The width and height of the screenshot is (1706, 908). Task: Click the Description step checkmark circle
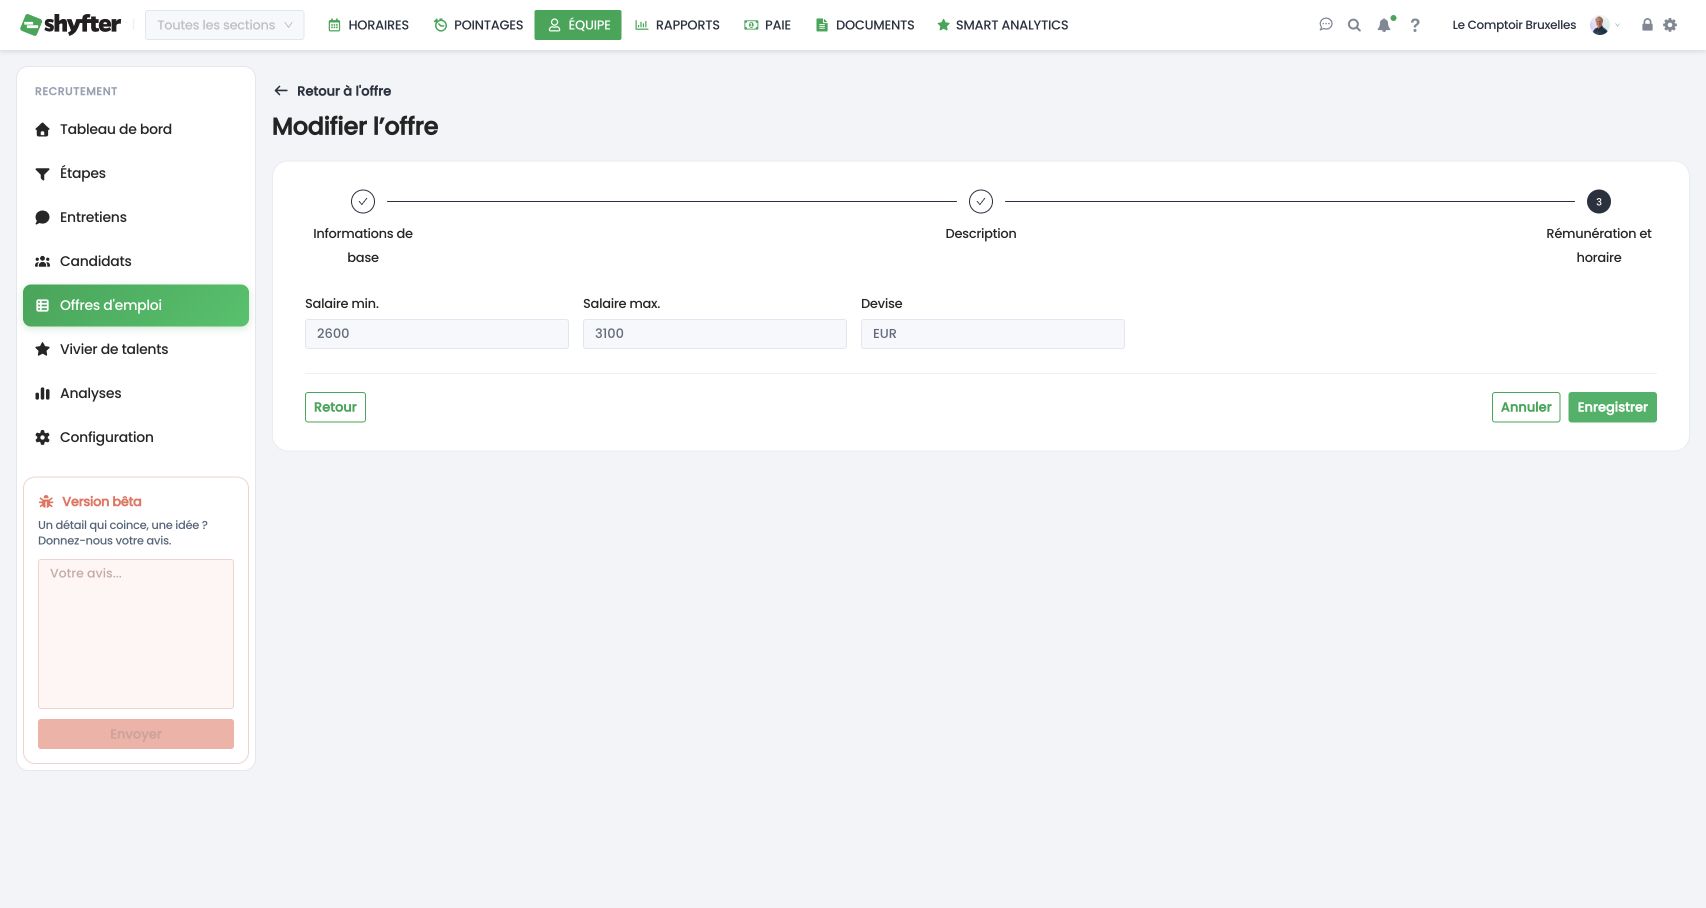point(981,202)
